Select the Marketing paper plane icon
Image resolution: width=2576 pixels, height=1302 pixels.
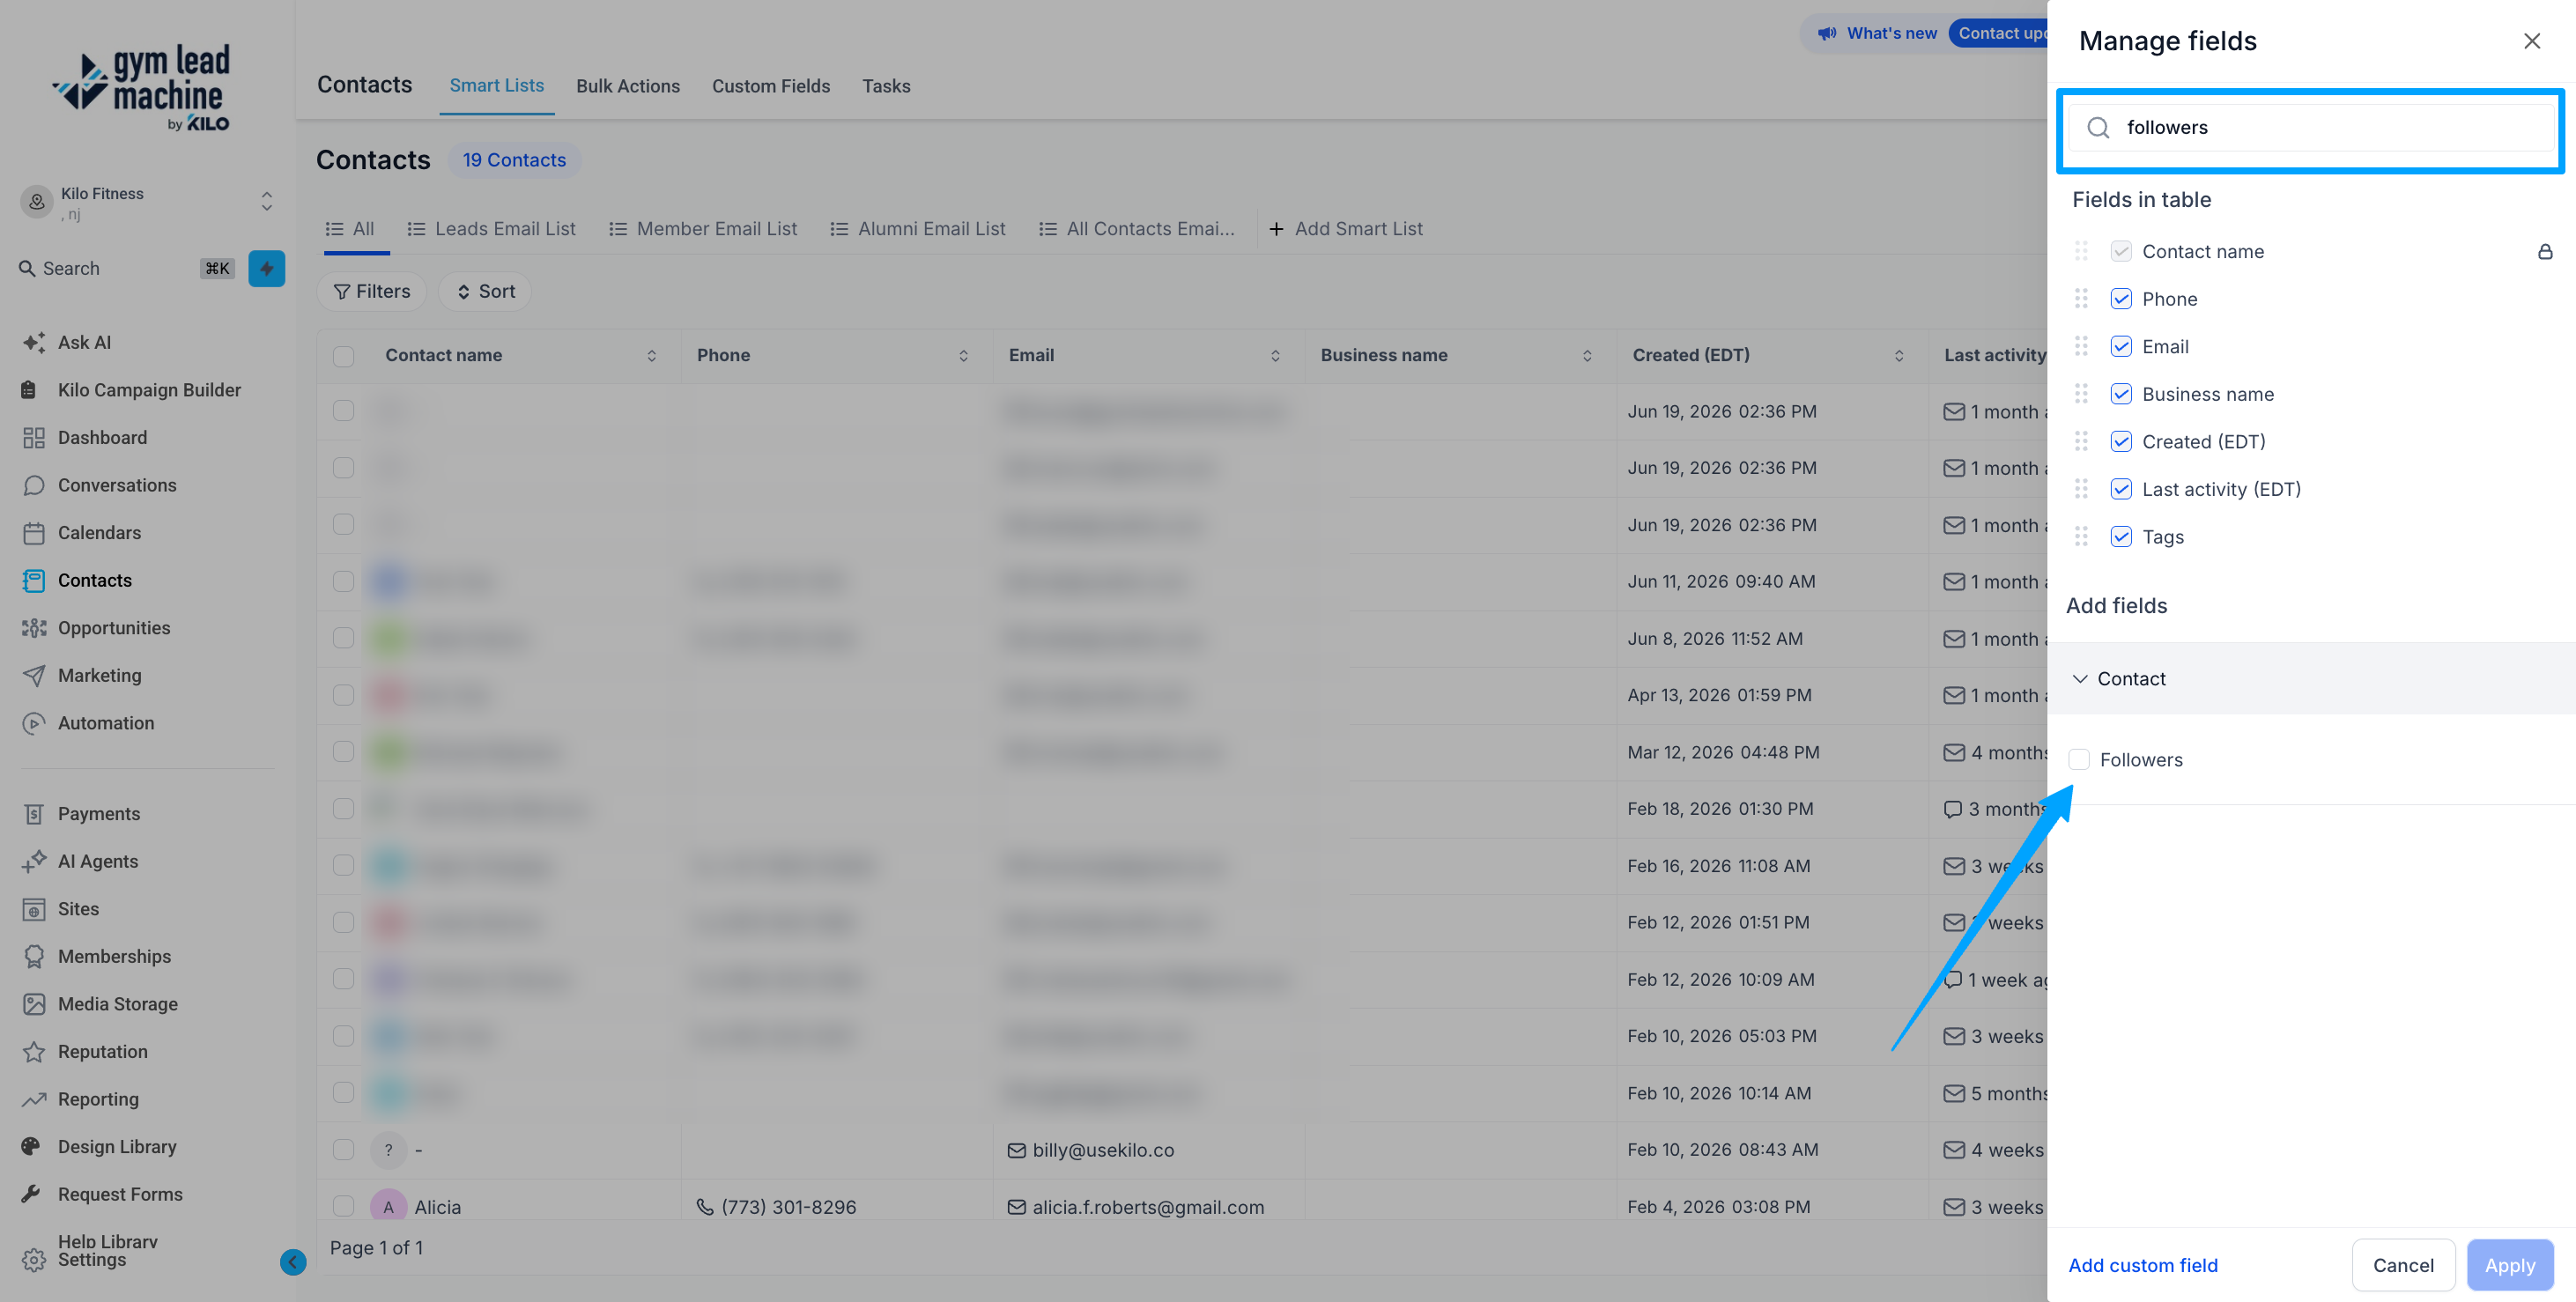pos(34,676)
